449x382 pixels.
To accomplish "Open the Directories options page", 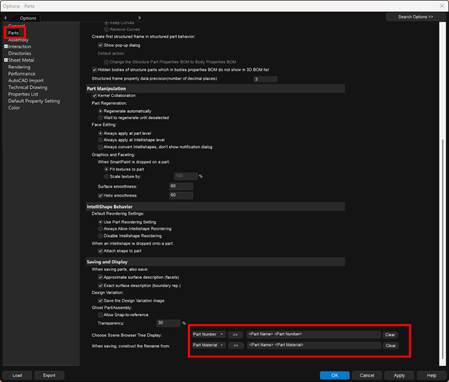I will (20, 53).
